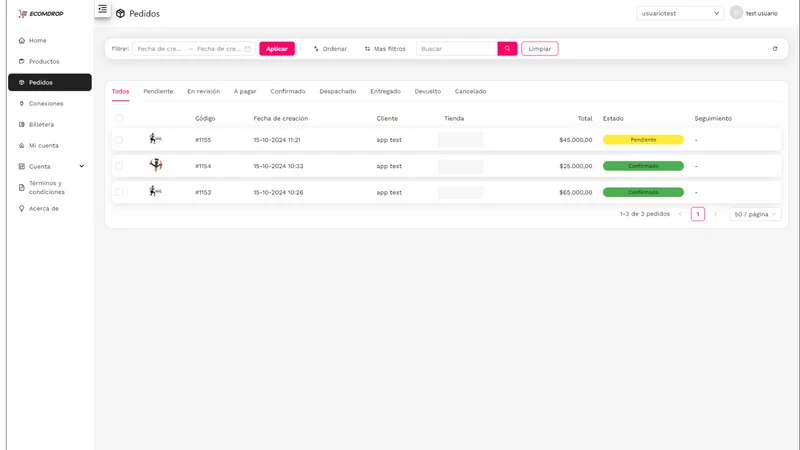Click the Aplicar button
This screenshot has width=800, height=450.
[277, 48]
